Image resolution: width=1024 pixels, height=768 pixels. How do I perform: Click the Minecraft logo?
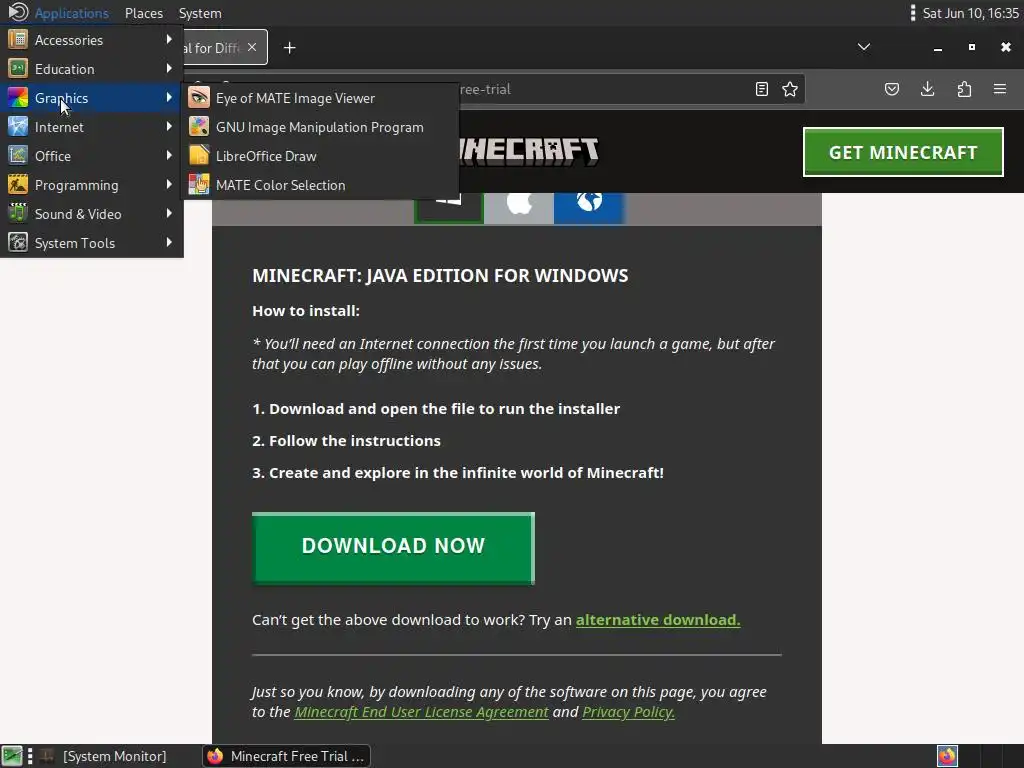click(x=529, y=152)
